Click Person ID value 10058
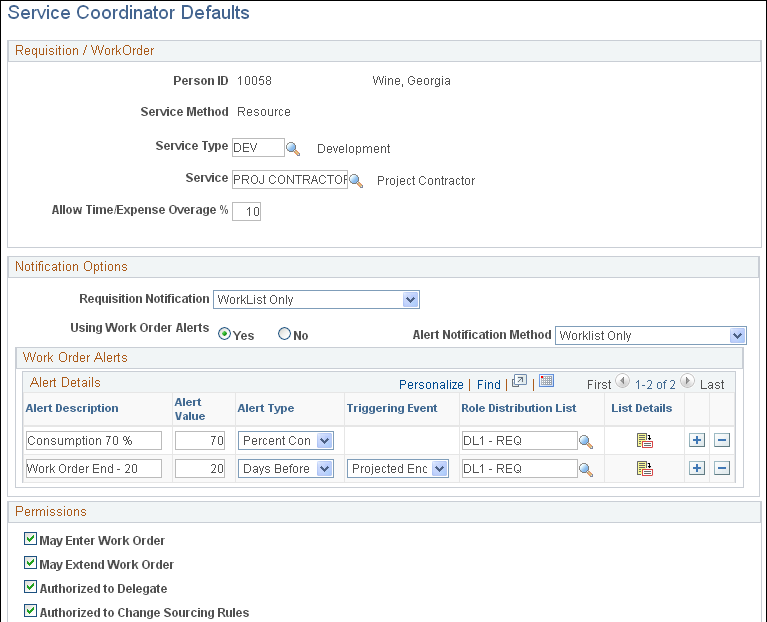767x622 pixels. (254, 81)
